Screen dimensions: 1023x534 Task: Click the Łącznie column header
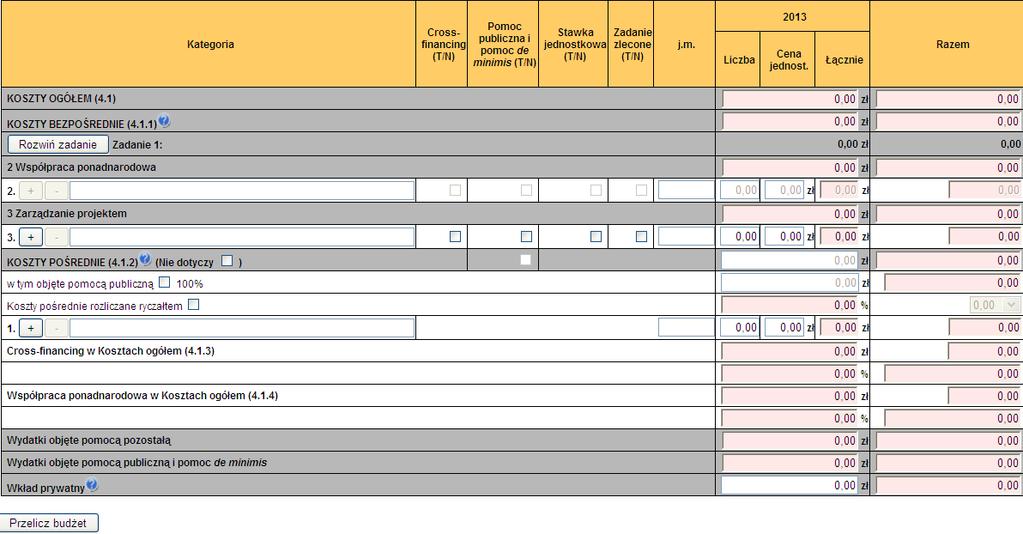pos(844,60)
